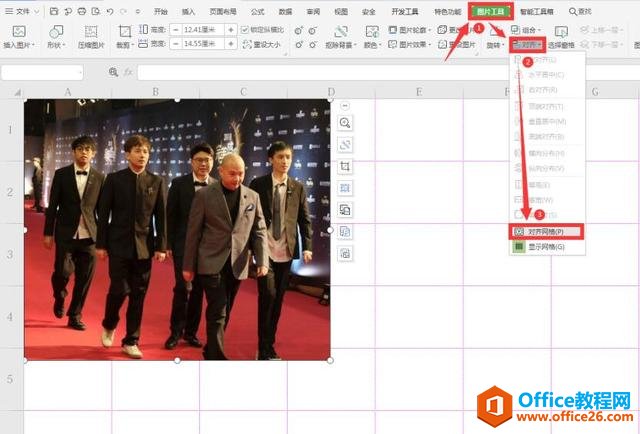Select column A header
640x434 pixels.
coord(67,92)
